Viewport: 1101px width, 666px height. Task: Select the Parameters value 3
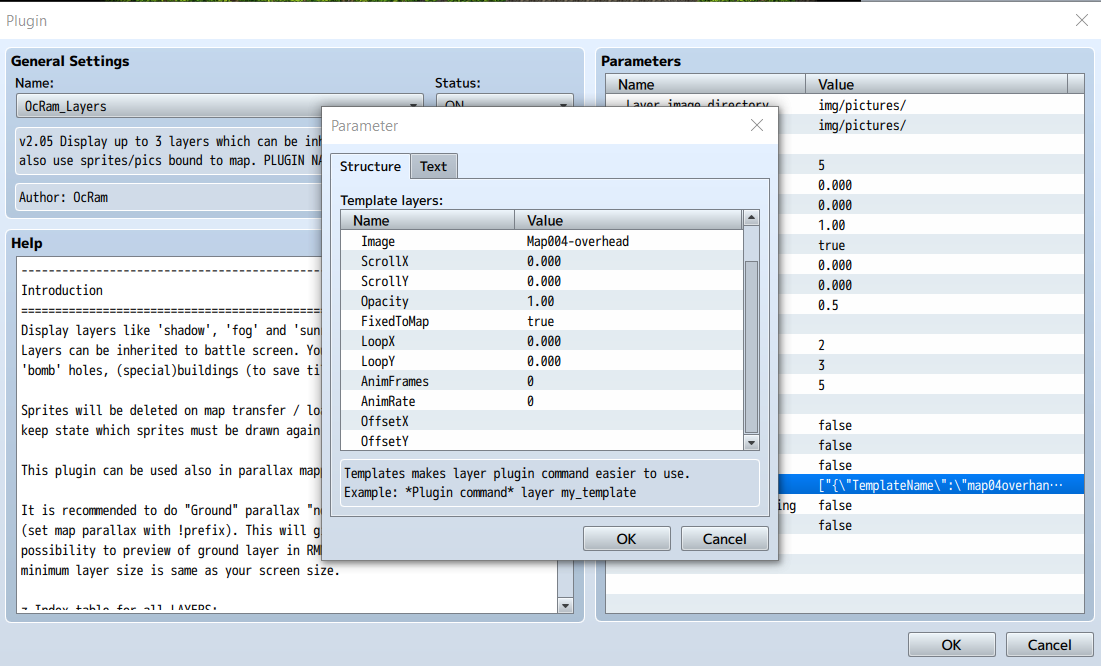pyautogui.click(x=822, y=365)
